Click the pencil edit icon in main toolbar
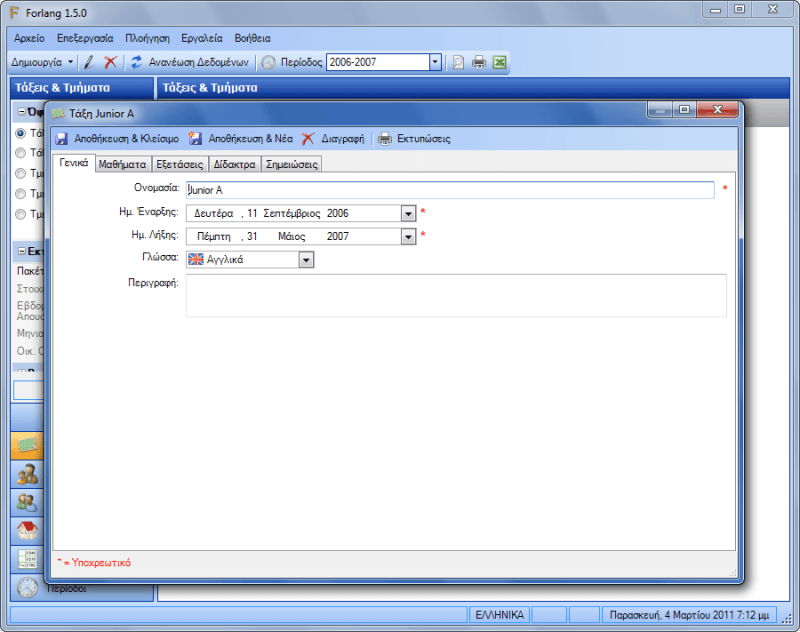This screenshot has height=632, width=800. 88,62
